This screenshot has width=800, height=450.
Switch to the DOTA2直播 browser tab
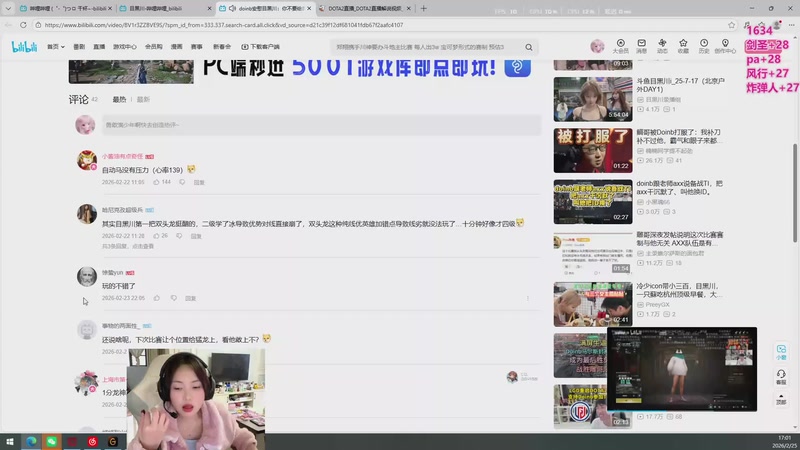click(365, 9)
